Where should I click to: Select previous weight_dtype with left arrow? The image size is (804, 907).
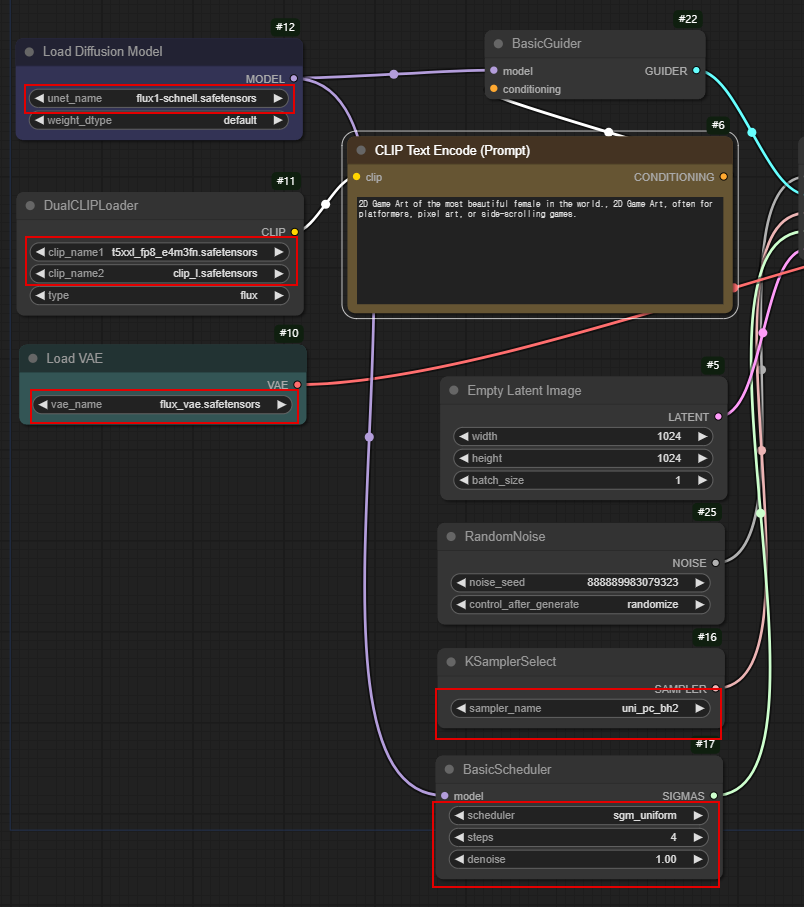[39, 120]
